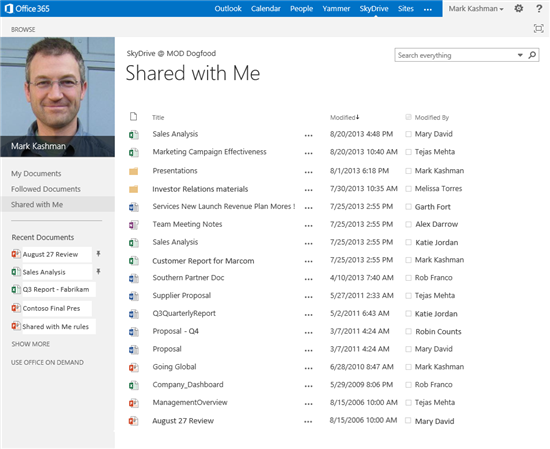Click Word icon for Q3QuarterlyReport
Screen dimensions: 550x449
(x=133, y=314)
